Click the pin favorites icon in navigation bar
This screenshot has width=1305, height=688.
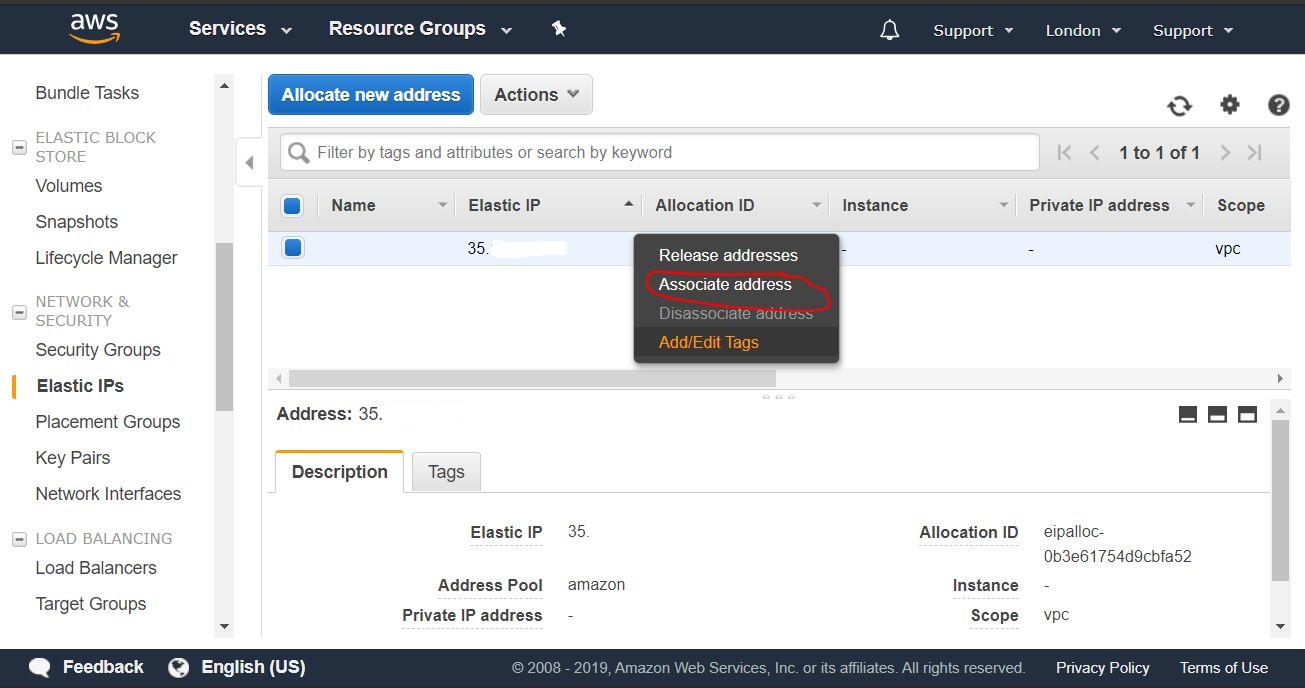[x=559, y=29]
